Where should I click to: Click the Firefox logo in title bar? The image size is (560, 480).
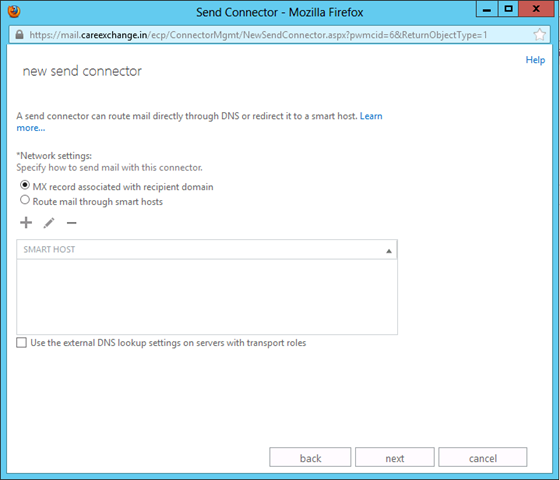coord(14,11)
